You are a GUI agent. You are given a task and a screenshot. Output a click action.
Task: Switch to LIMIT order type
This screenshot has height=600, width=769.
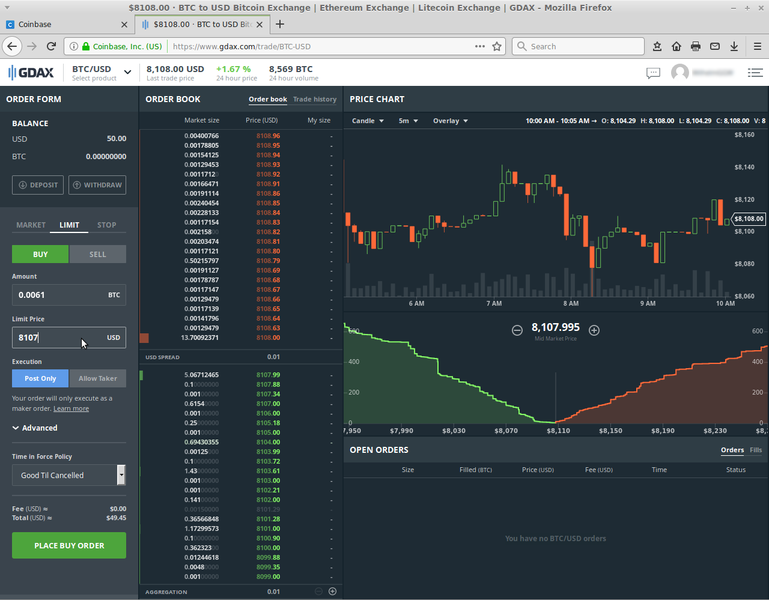tap(69, 225)
